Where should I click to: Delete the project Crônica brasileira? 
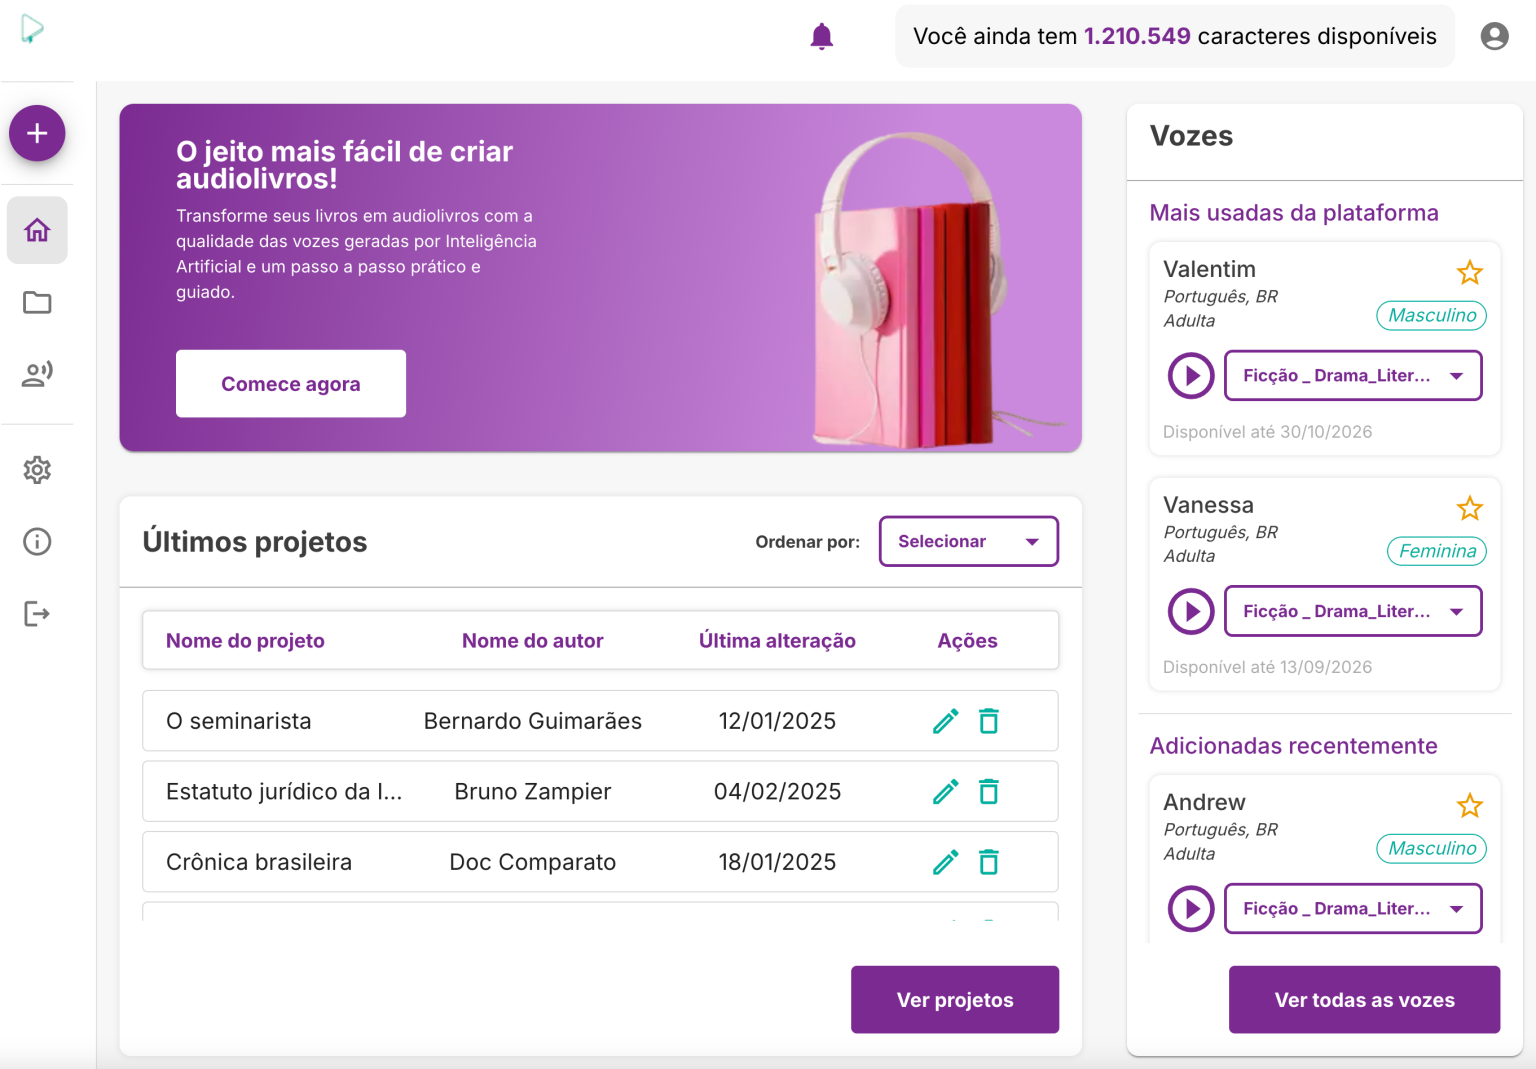tap(989, 861)
